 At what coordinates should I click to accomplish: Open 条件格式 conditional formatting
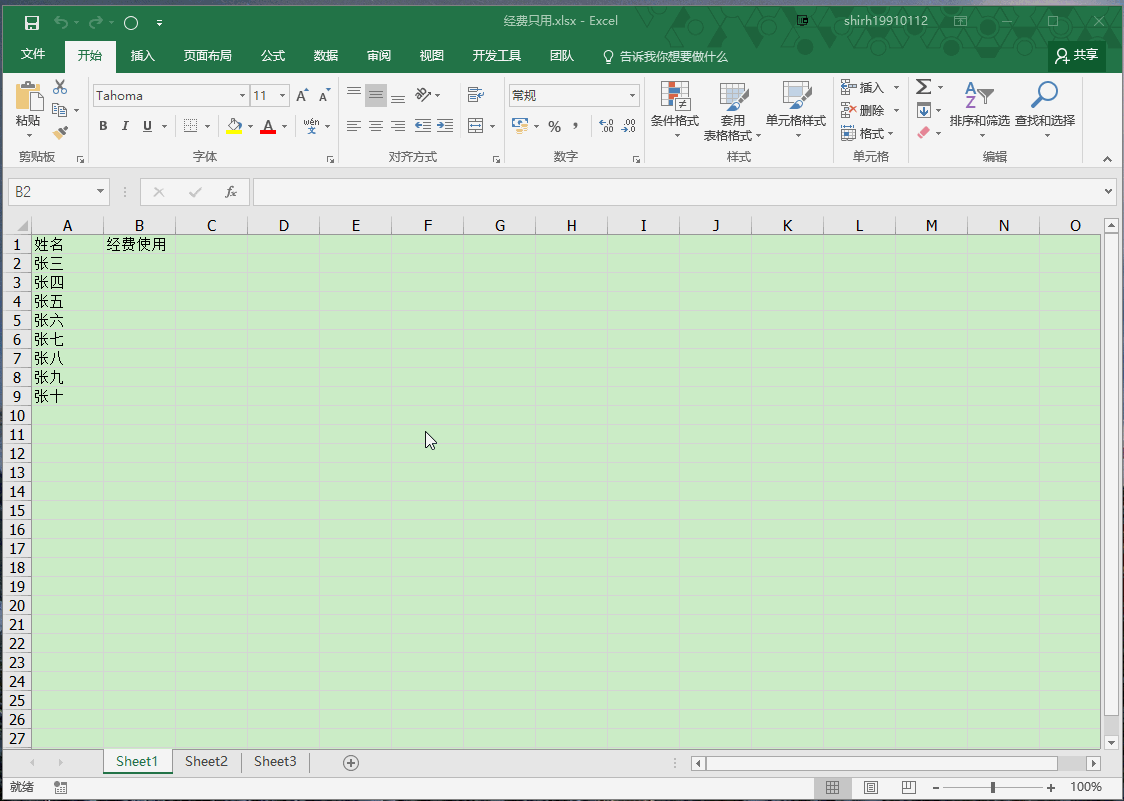pyautogui.click(x=675, y=110)
